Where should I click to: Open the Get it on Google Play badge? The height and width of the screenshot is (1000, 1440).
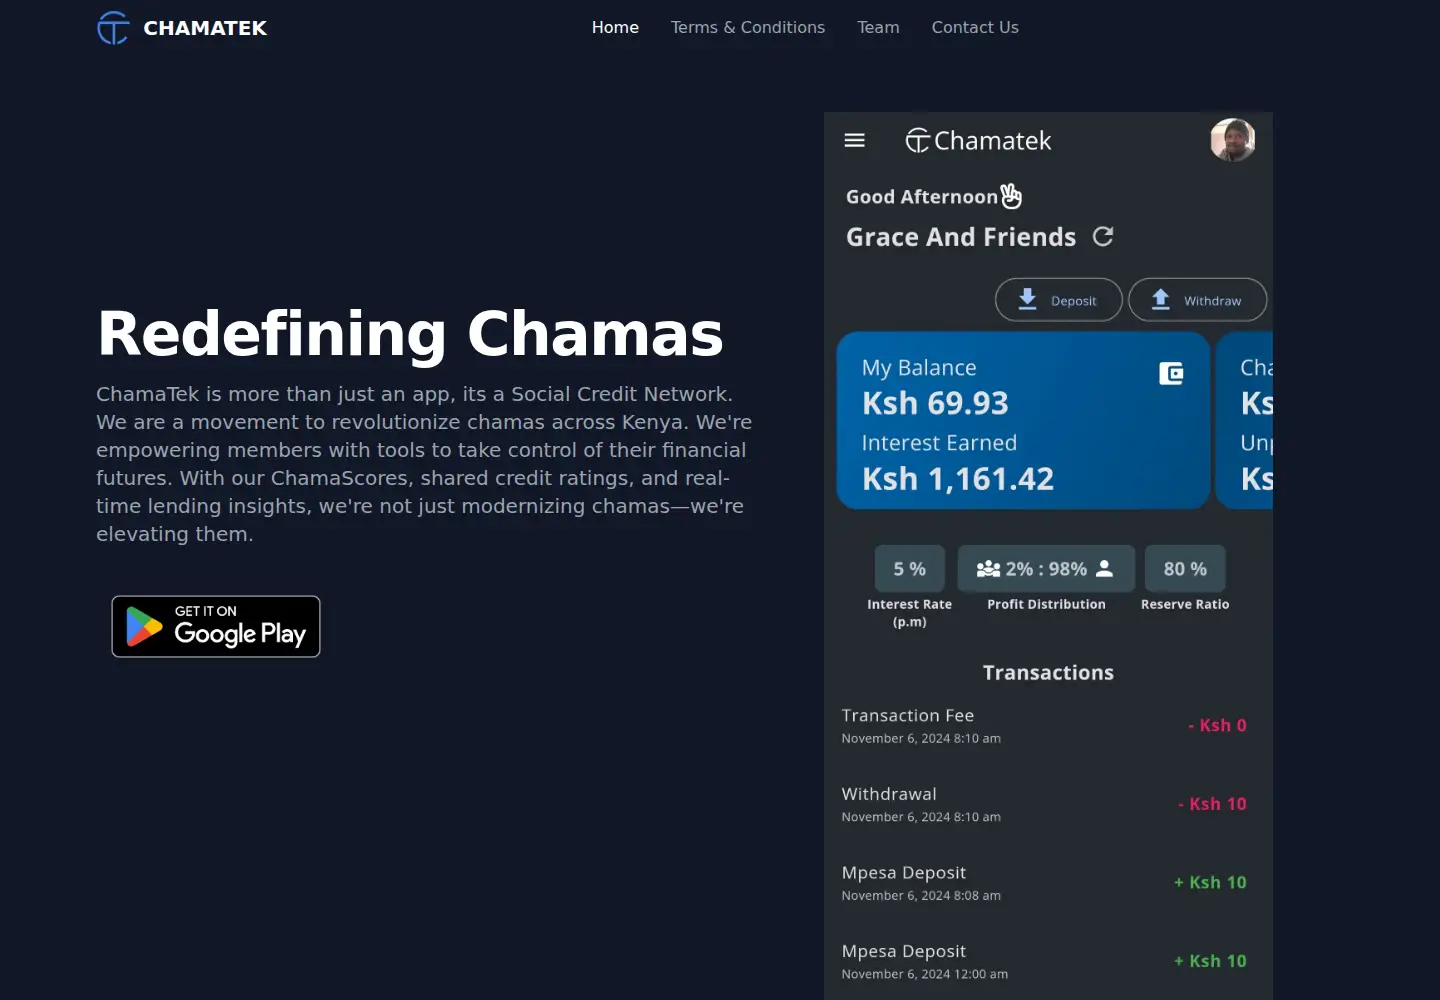coord(216,627)
